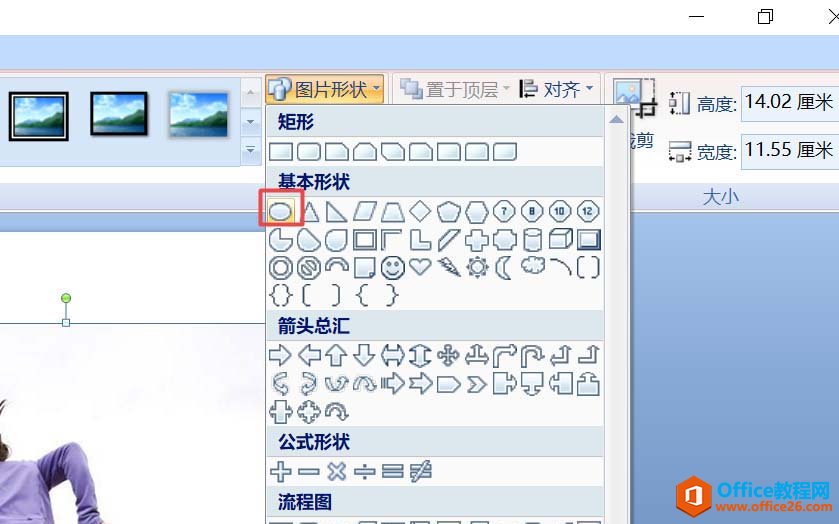Viewport: 839px width, 524px height.
Task: Apply the thick matte black picture style
Action: [119, 113]
